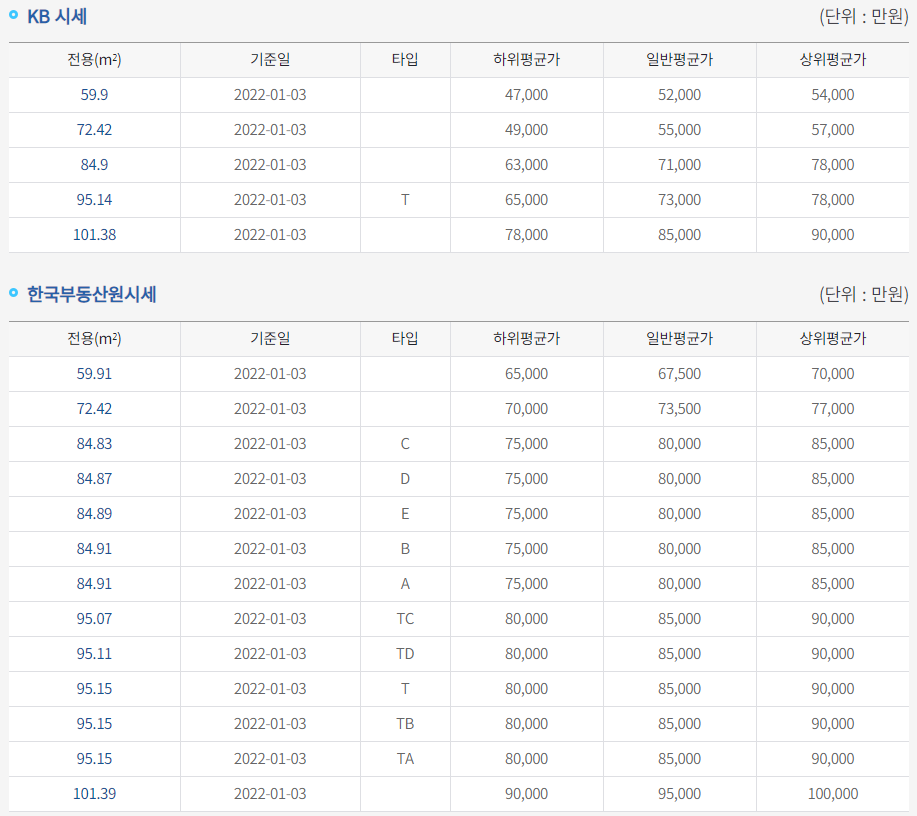
Task: Click 타입 header in 한국부동산원시세 table
Action: click(x=405, y=339)
